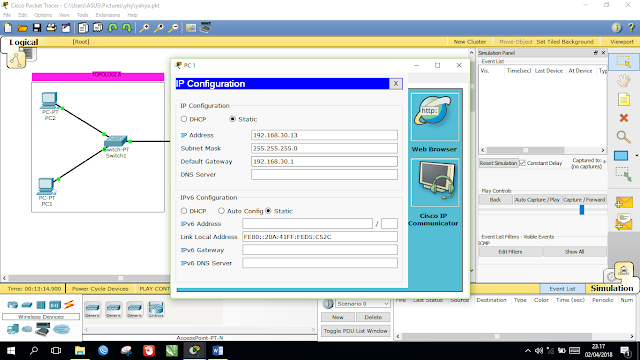
Task: Select Auto Config IPv6 radio button
Action: coord(221,211)
